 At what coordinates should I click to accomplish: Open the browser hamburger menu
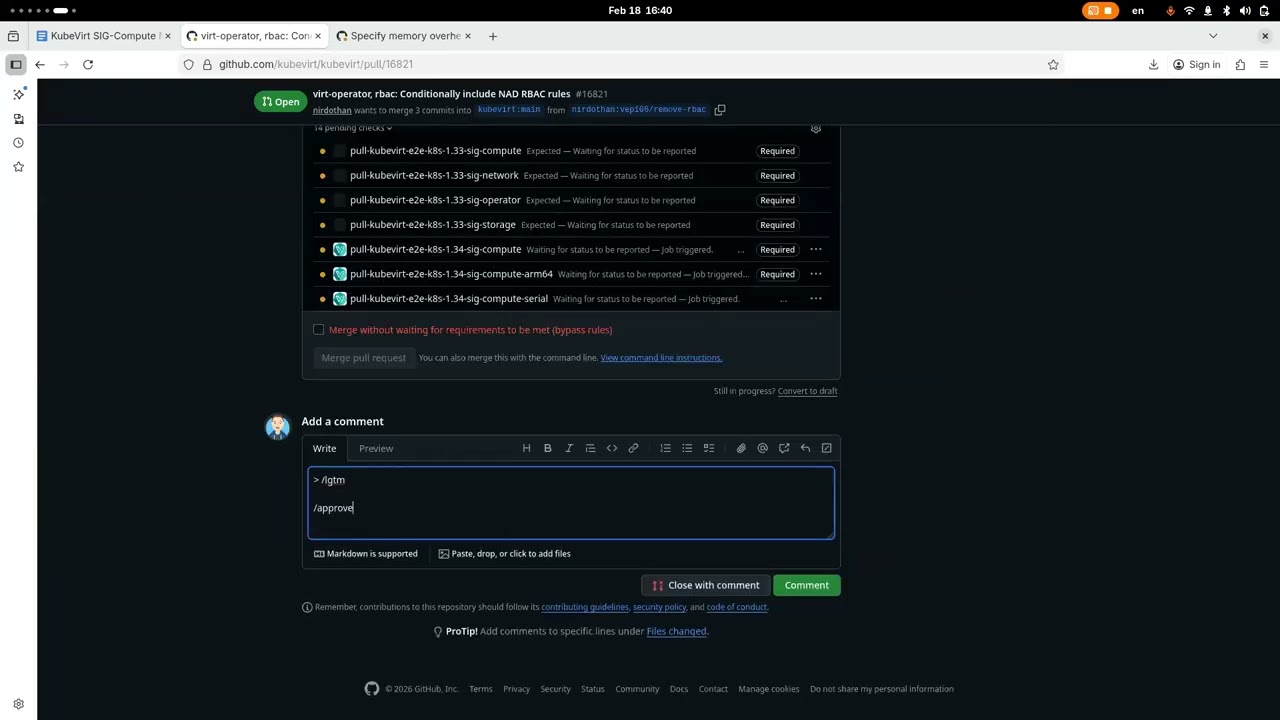pos(1264,64)
